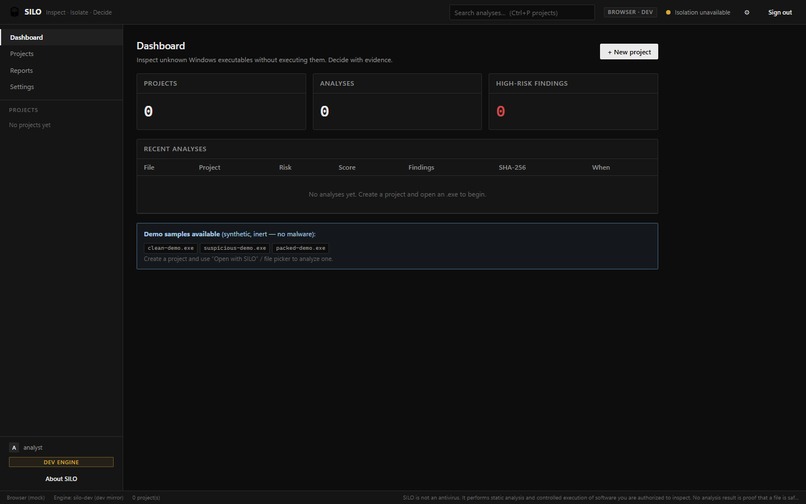Click 'Engine: silo-dev' in status bar
The height and width of the screenshot is (504, 806).
[x=88, y=498]
